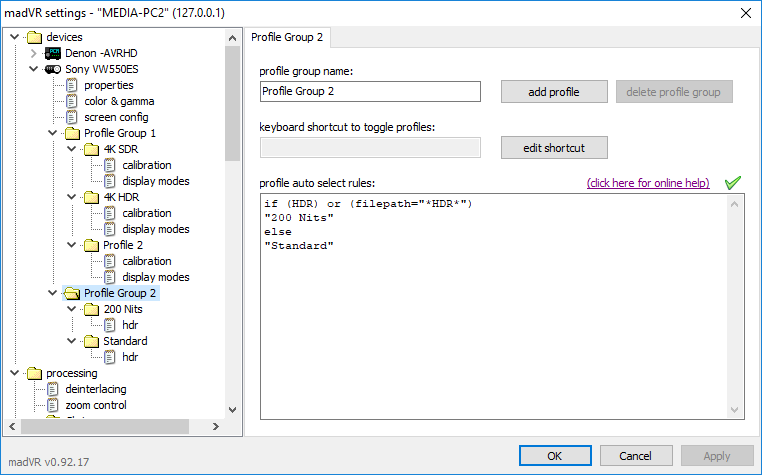Image resolution: width=762 pixels, height=475 pixels.
Task: Select the processing folder icon
Action: tap(34, 373)
